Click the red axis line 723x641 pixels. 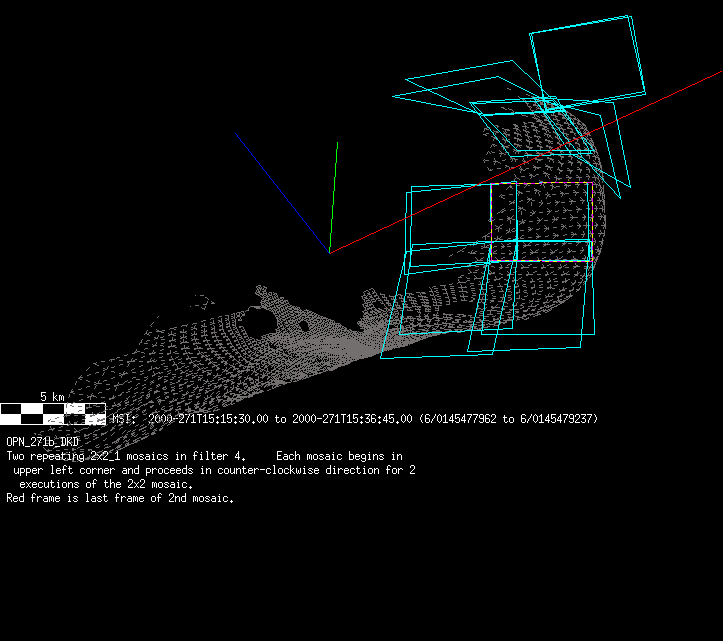coord(526,162)
